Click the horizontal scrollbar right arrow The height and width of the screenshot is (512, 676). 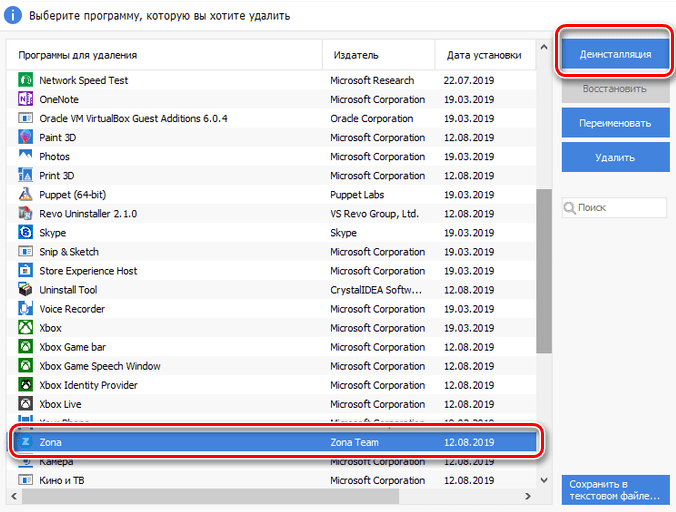(x=528, y=496)
